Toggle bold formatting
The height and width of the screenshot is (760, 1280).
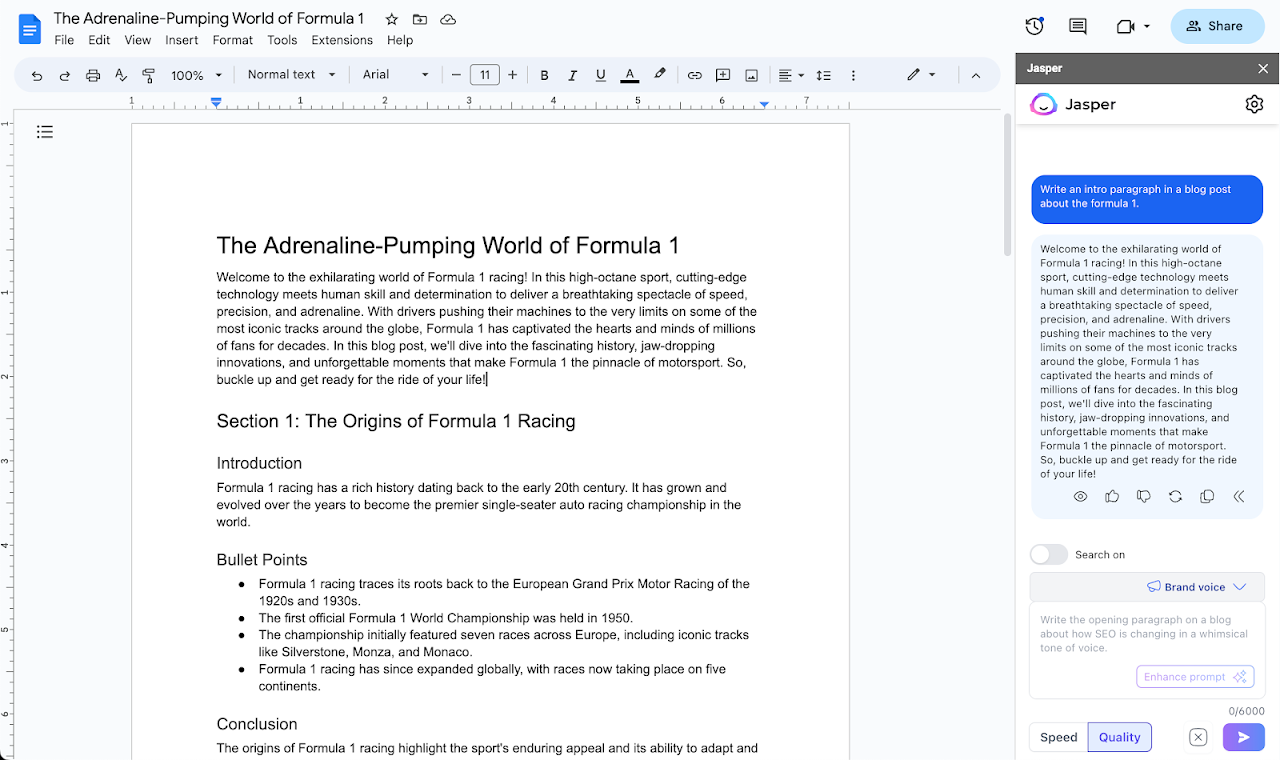544,75
